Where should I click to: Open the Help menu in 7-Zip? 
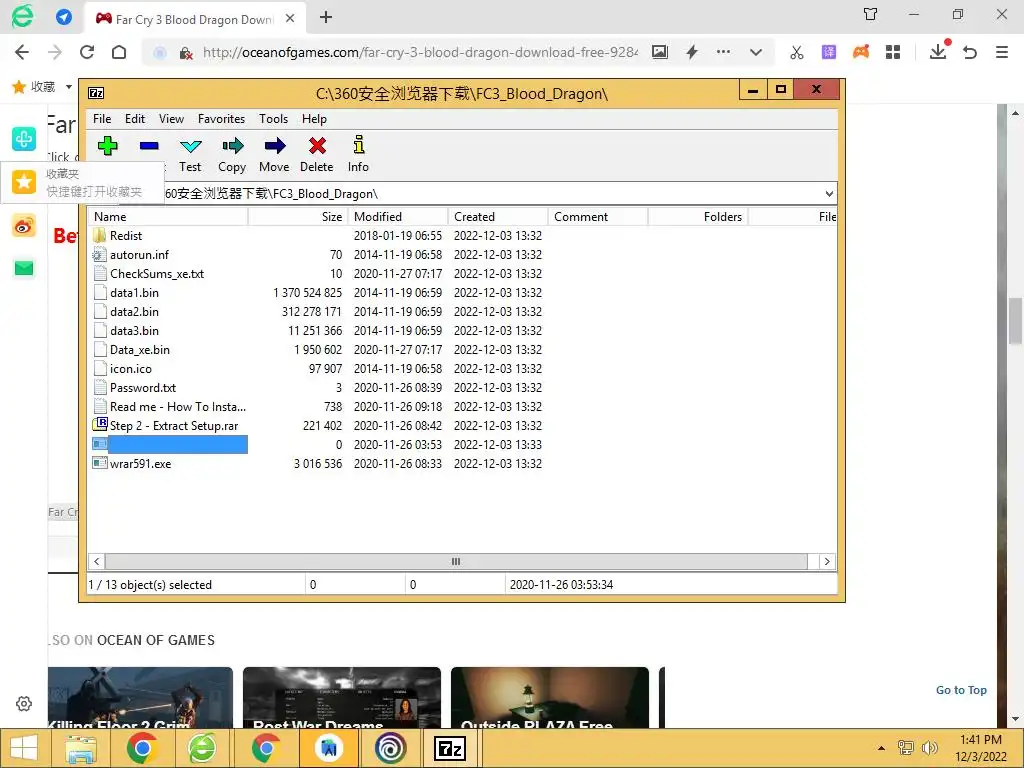pos(314,119)
